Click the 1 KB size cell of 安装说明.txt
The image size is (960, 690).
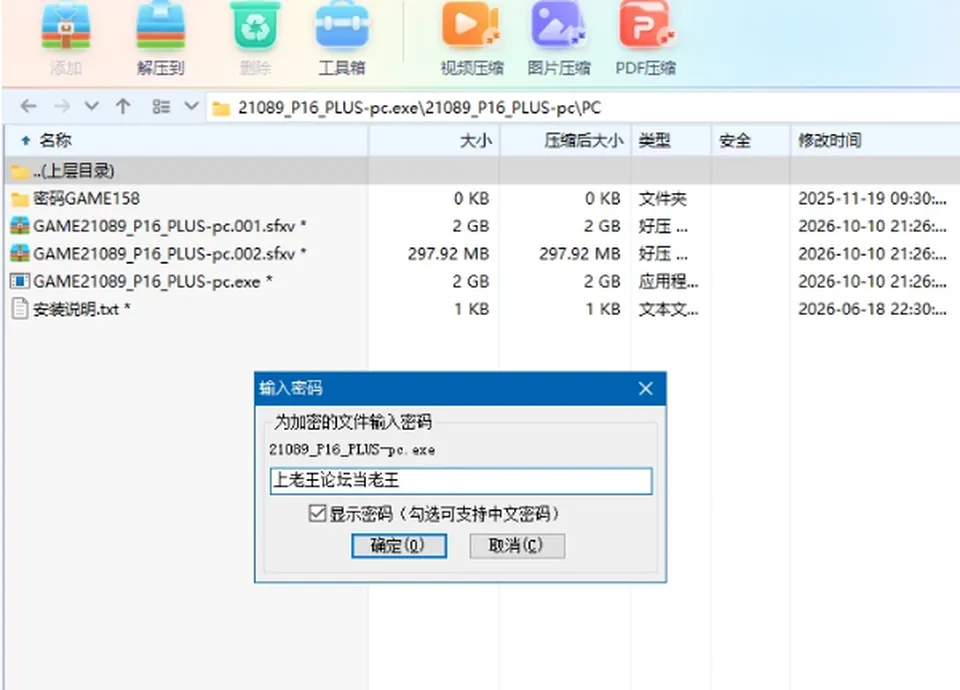[x=471, y=309]
